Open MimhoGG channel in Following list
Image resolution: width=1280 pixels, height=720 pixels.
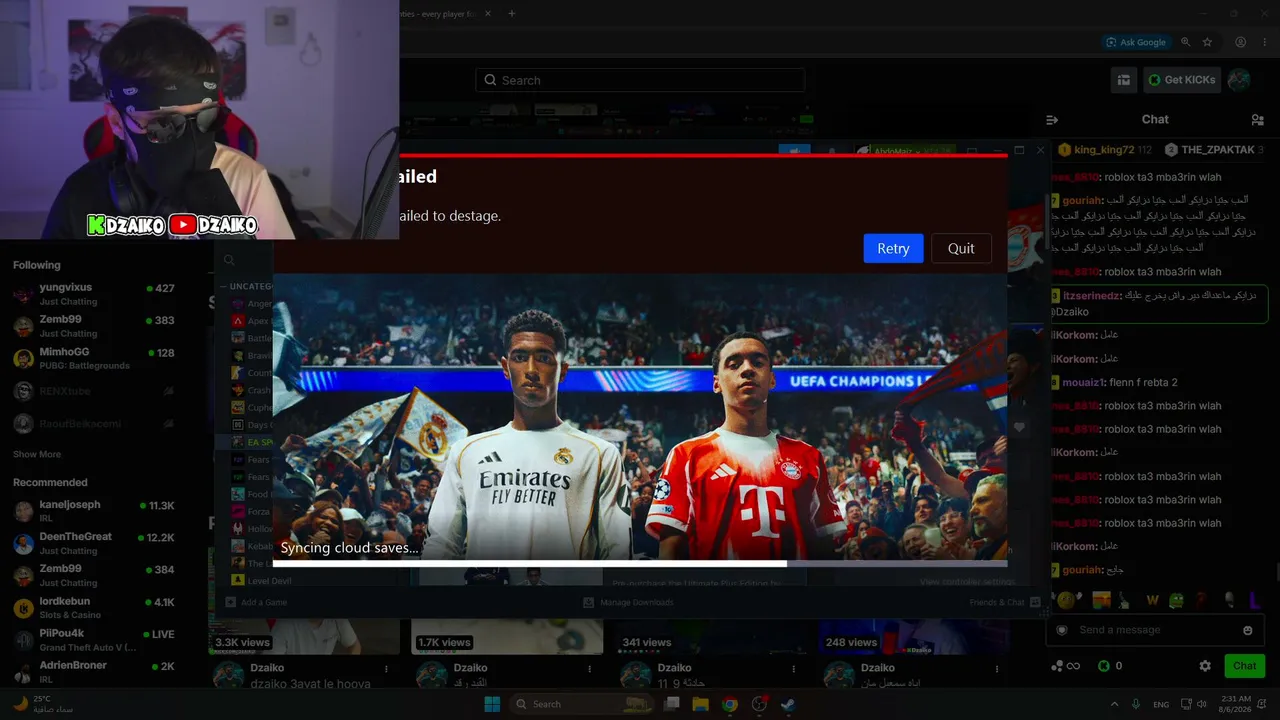click(x=94, y=358)
